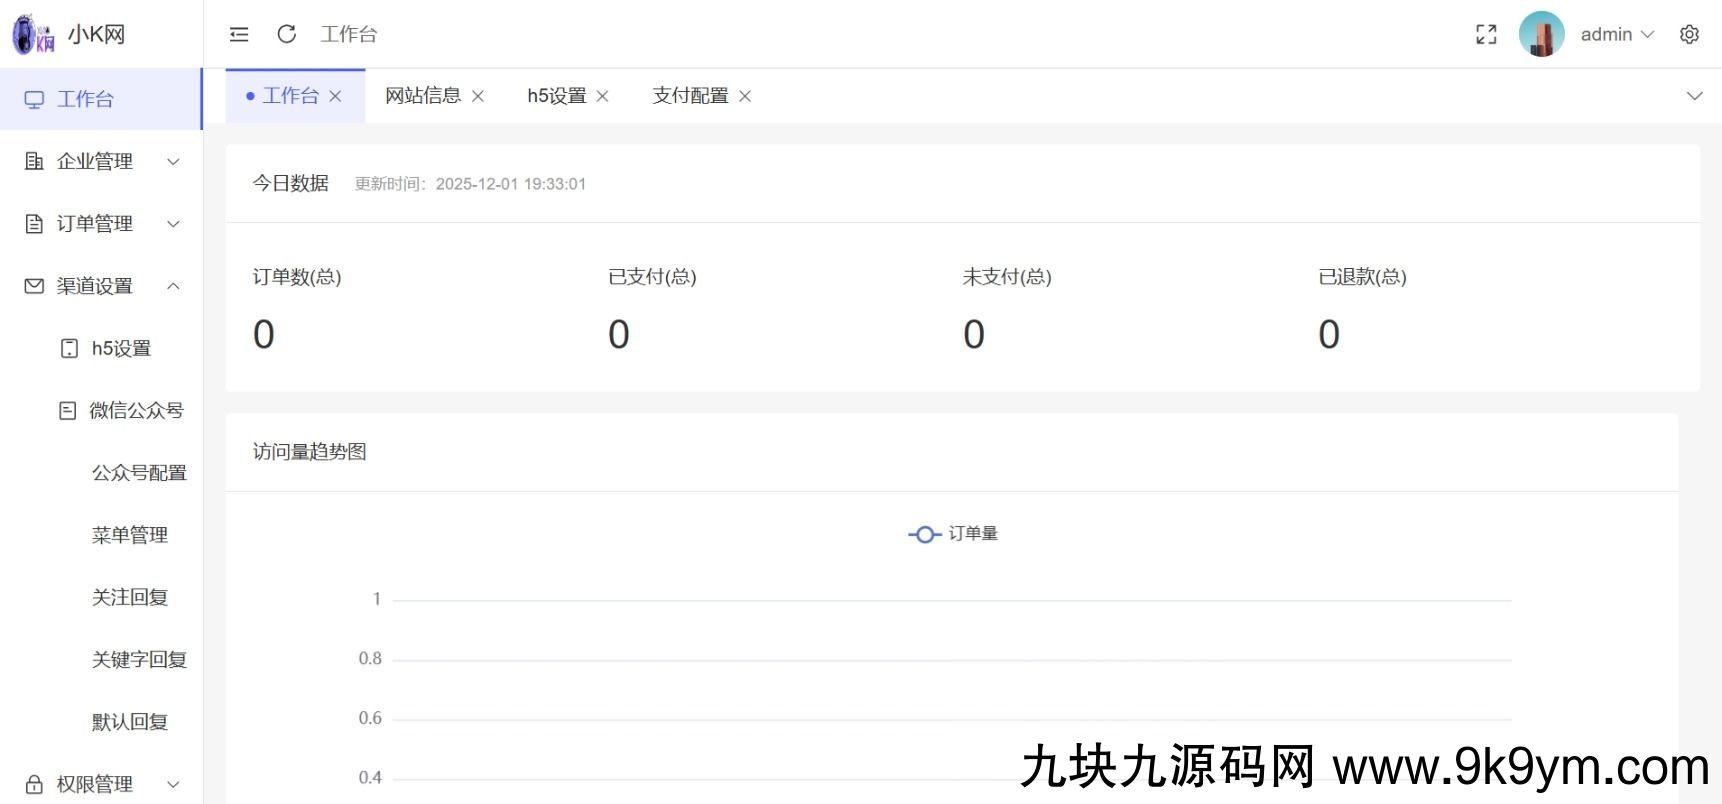Screen dimensions: 1722x804
Task: Click the h5设置 phone icon
Action: (x=70, y=348)
